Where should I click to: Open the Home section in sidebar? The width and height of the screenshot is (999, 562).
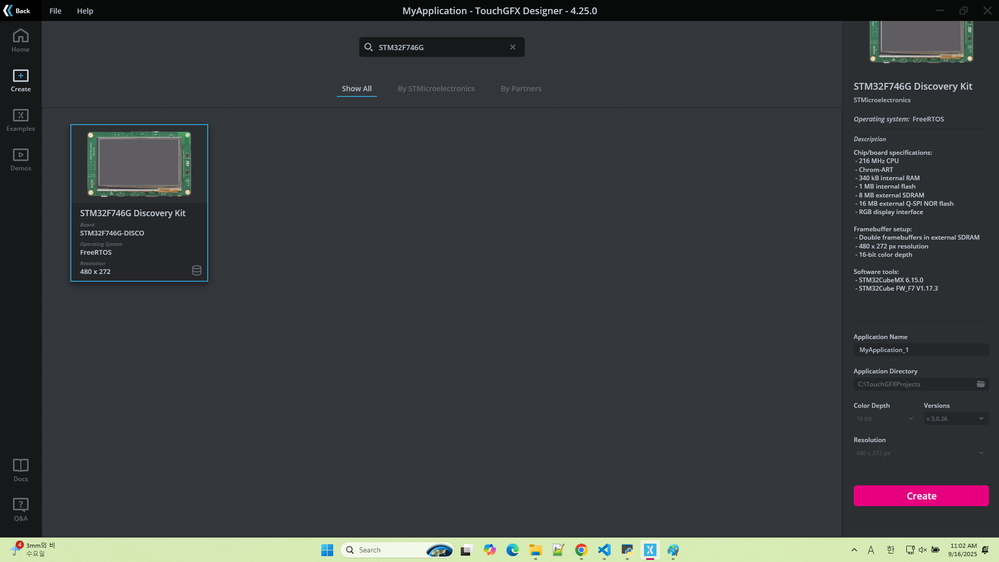pos(20,40)
